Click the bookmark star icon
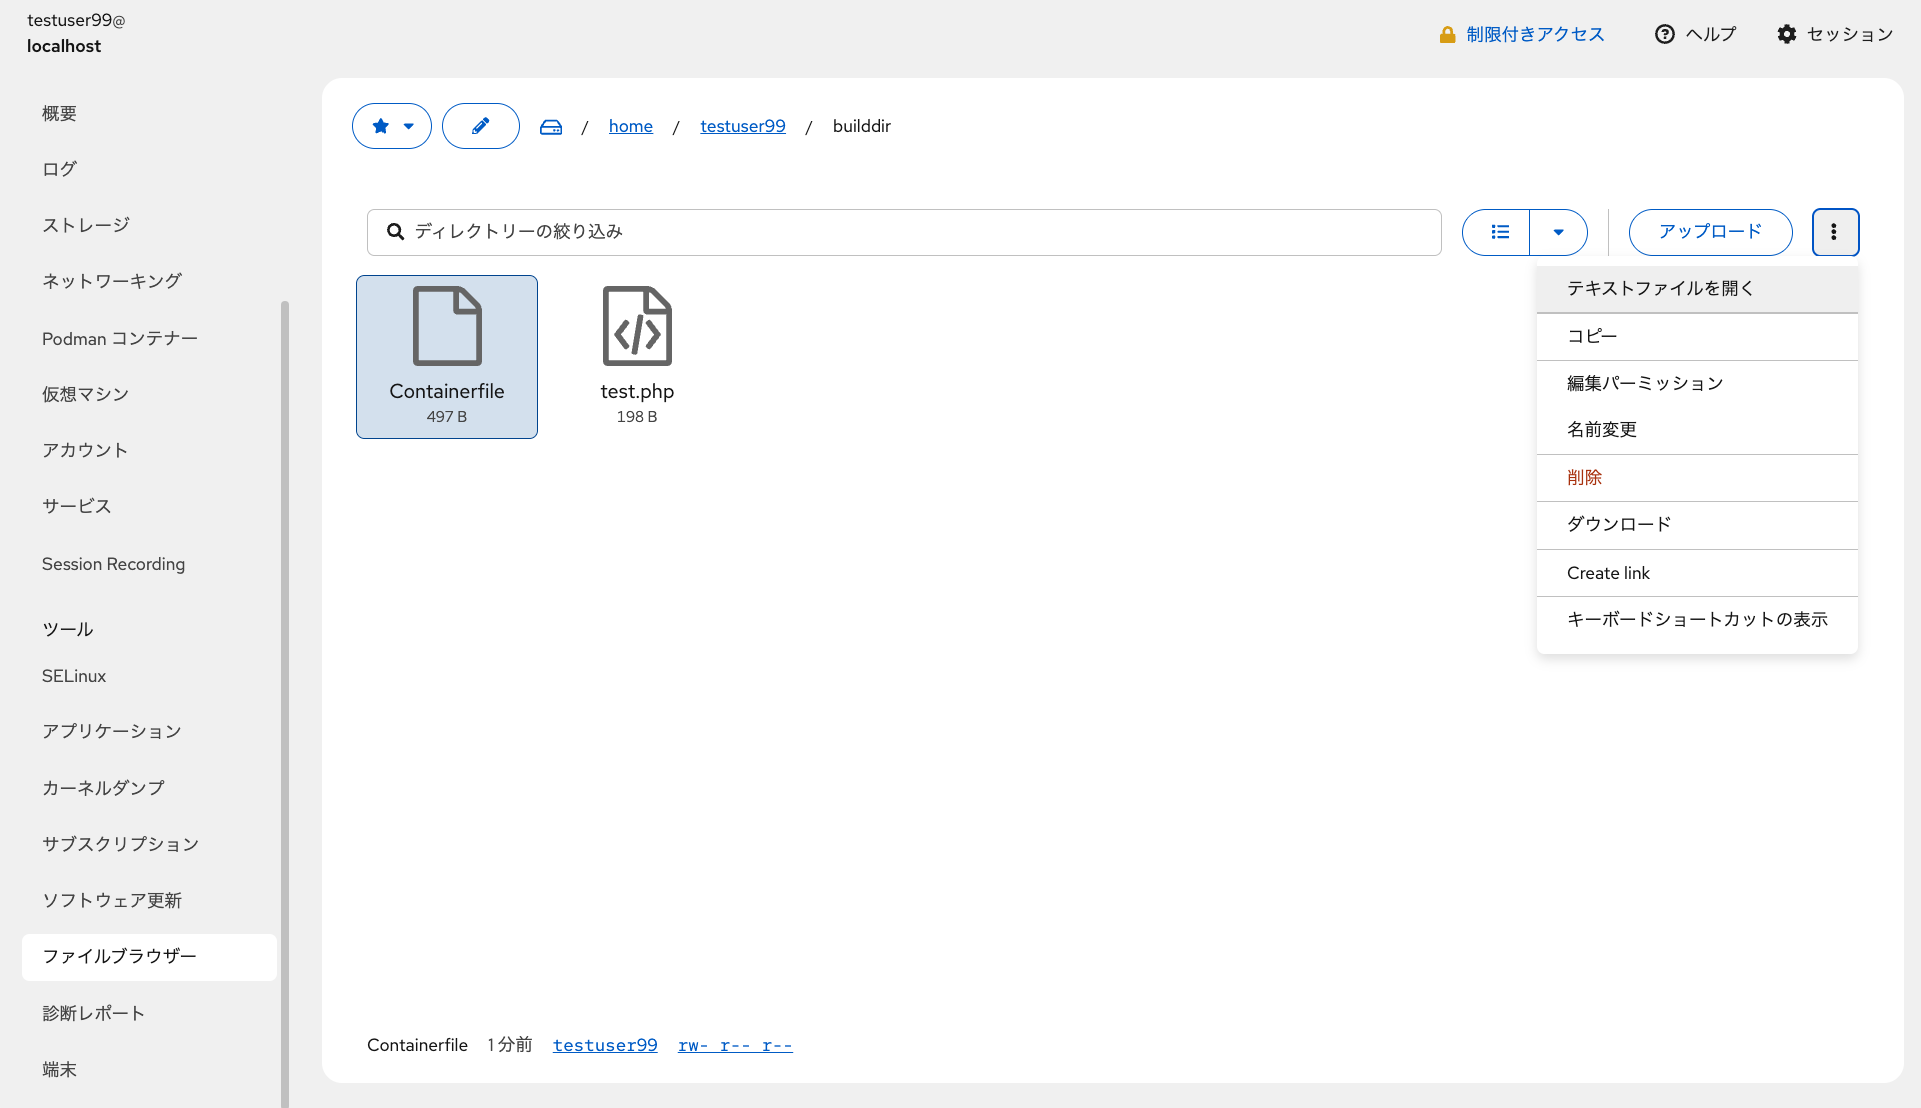This screenshot has width=1921, height=1108. click(380, 126)
